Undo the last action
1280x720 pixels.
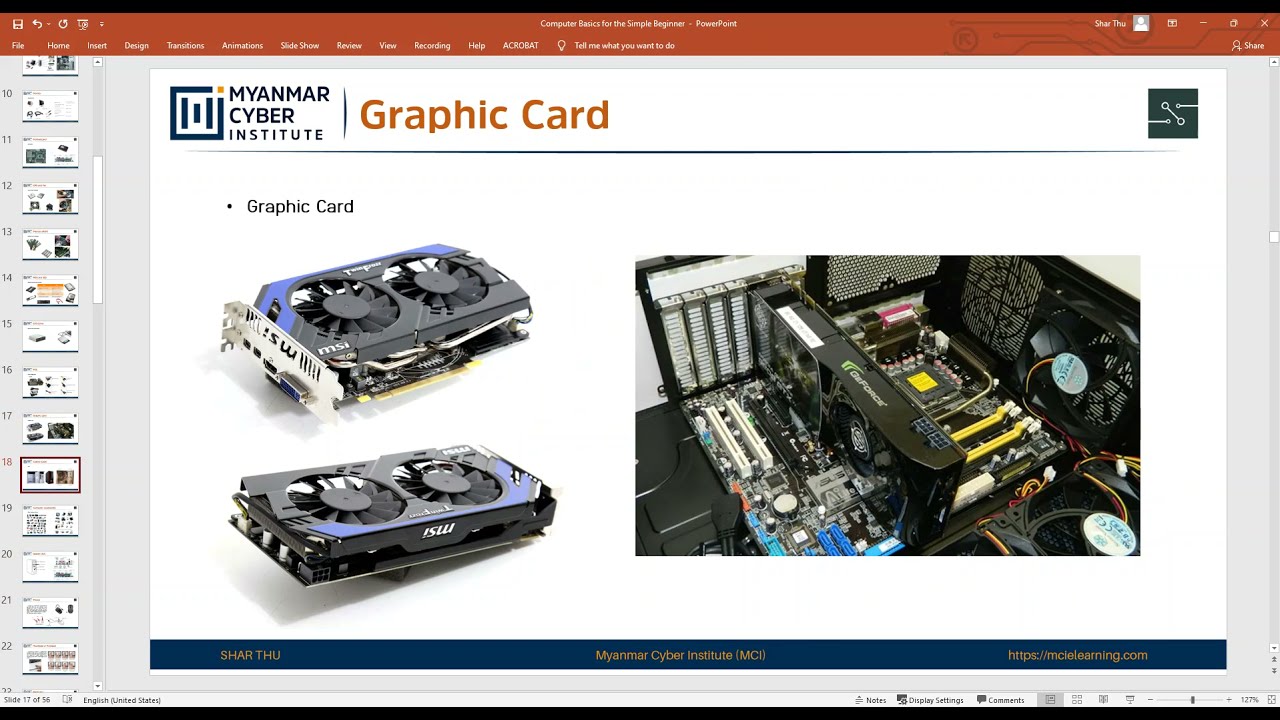point(37,23)
